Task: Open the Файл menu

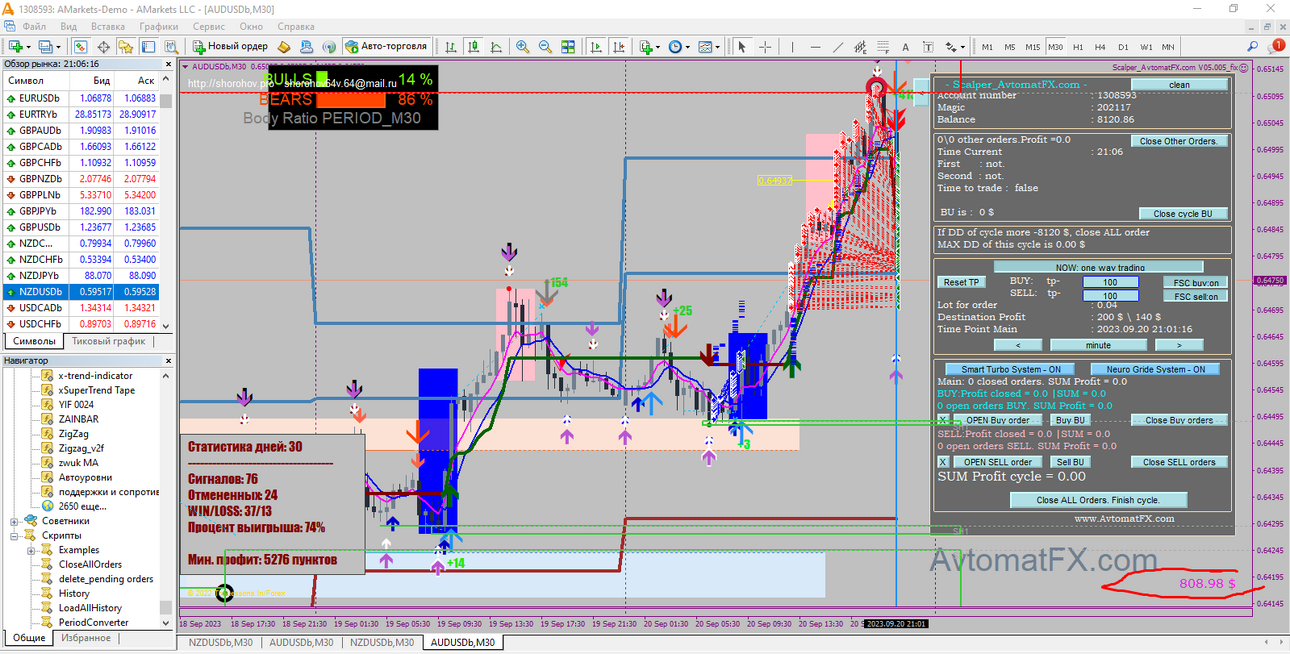Action: [33, 26]
